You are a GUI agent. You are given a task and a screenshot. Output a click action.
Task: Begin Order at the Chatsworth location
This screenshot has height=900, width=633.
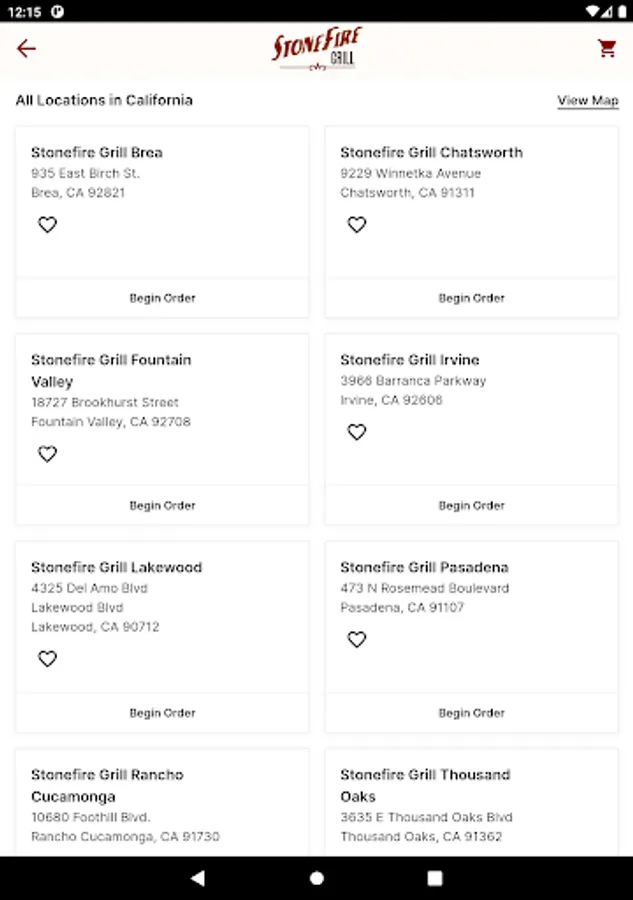[x=471, y=298]
